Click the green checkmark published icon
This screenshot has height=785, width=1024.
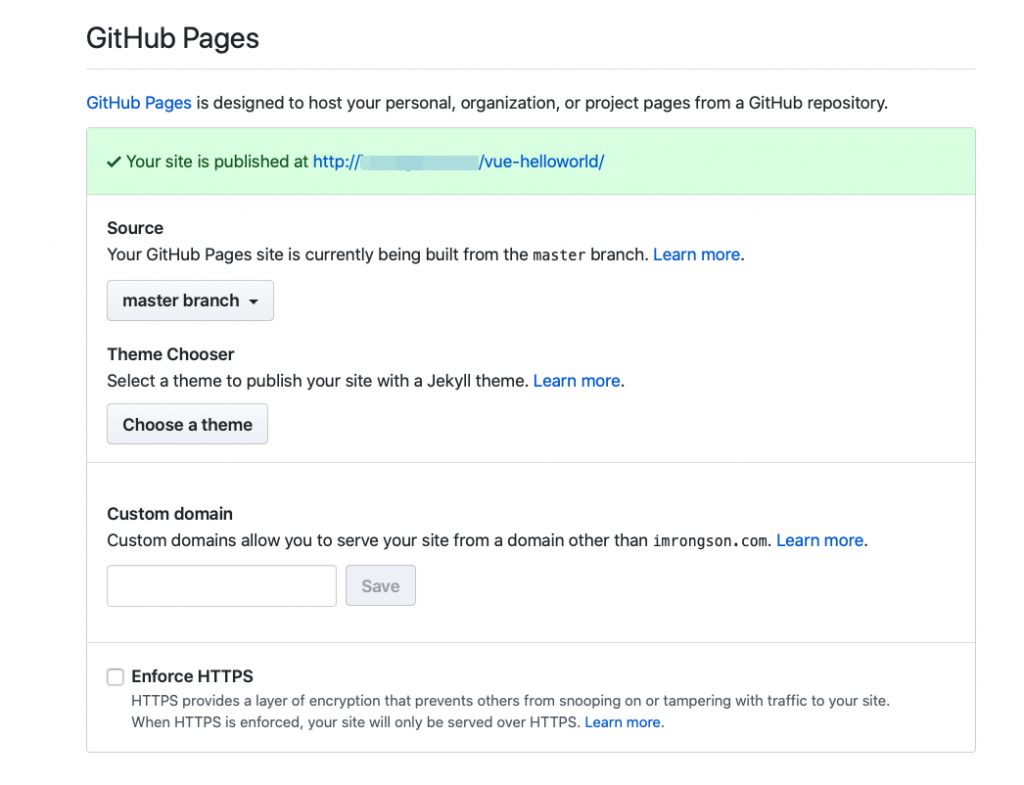pos(114,162)
